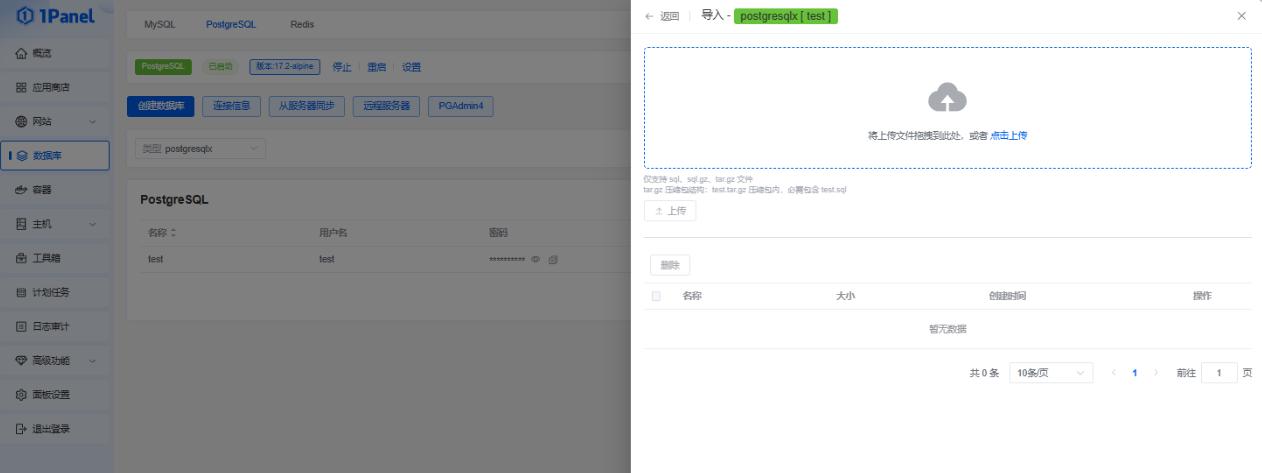Click 创建数据库 create database button
1262x473 pixels.
160,106
